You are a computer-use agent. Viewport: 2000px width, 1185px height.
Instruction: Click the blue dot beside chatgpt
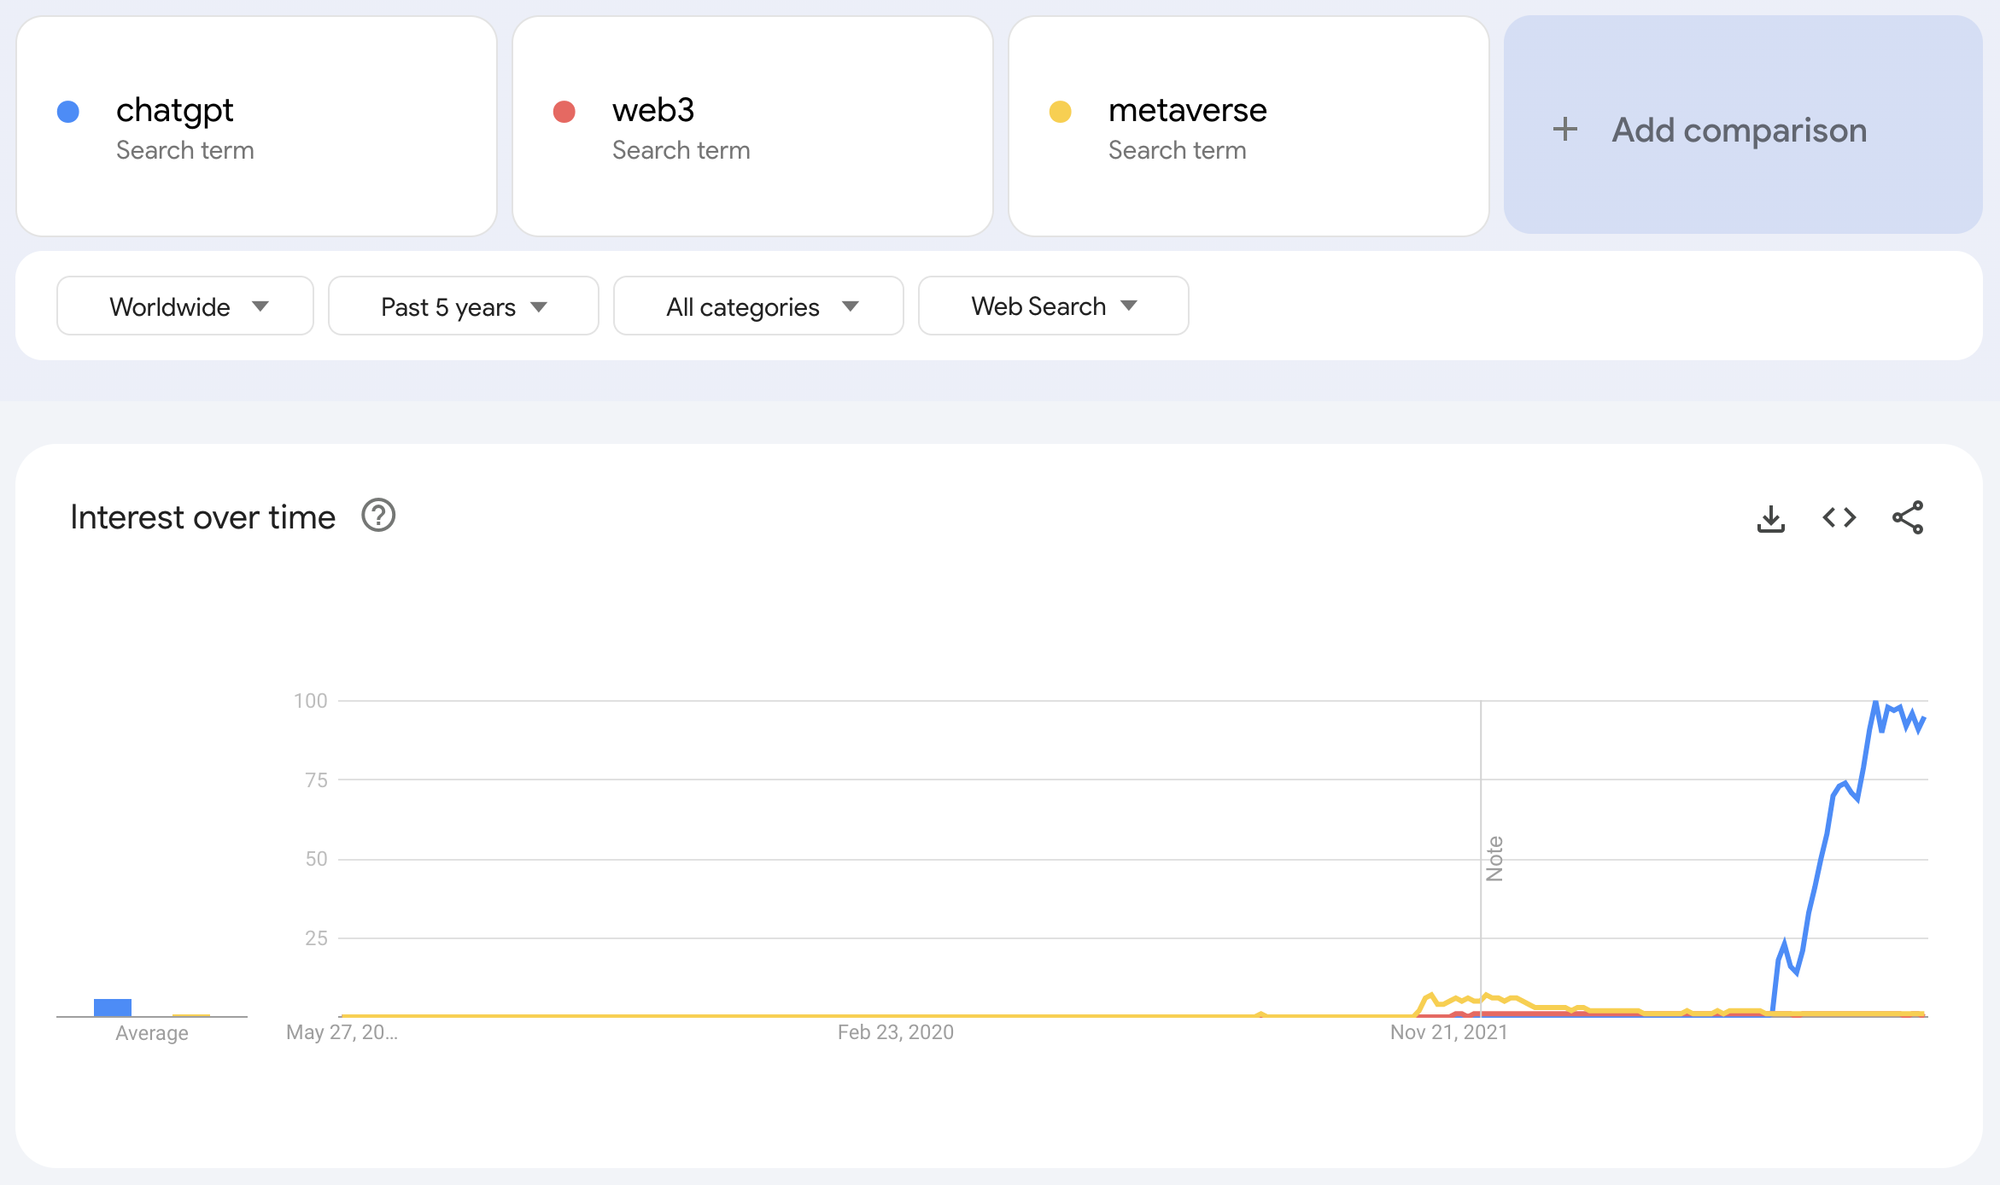[68, 111]
